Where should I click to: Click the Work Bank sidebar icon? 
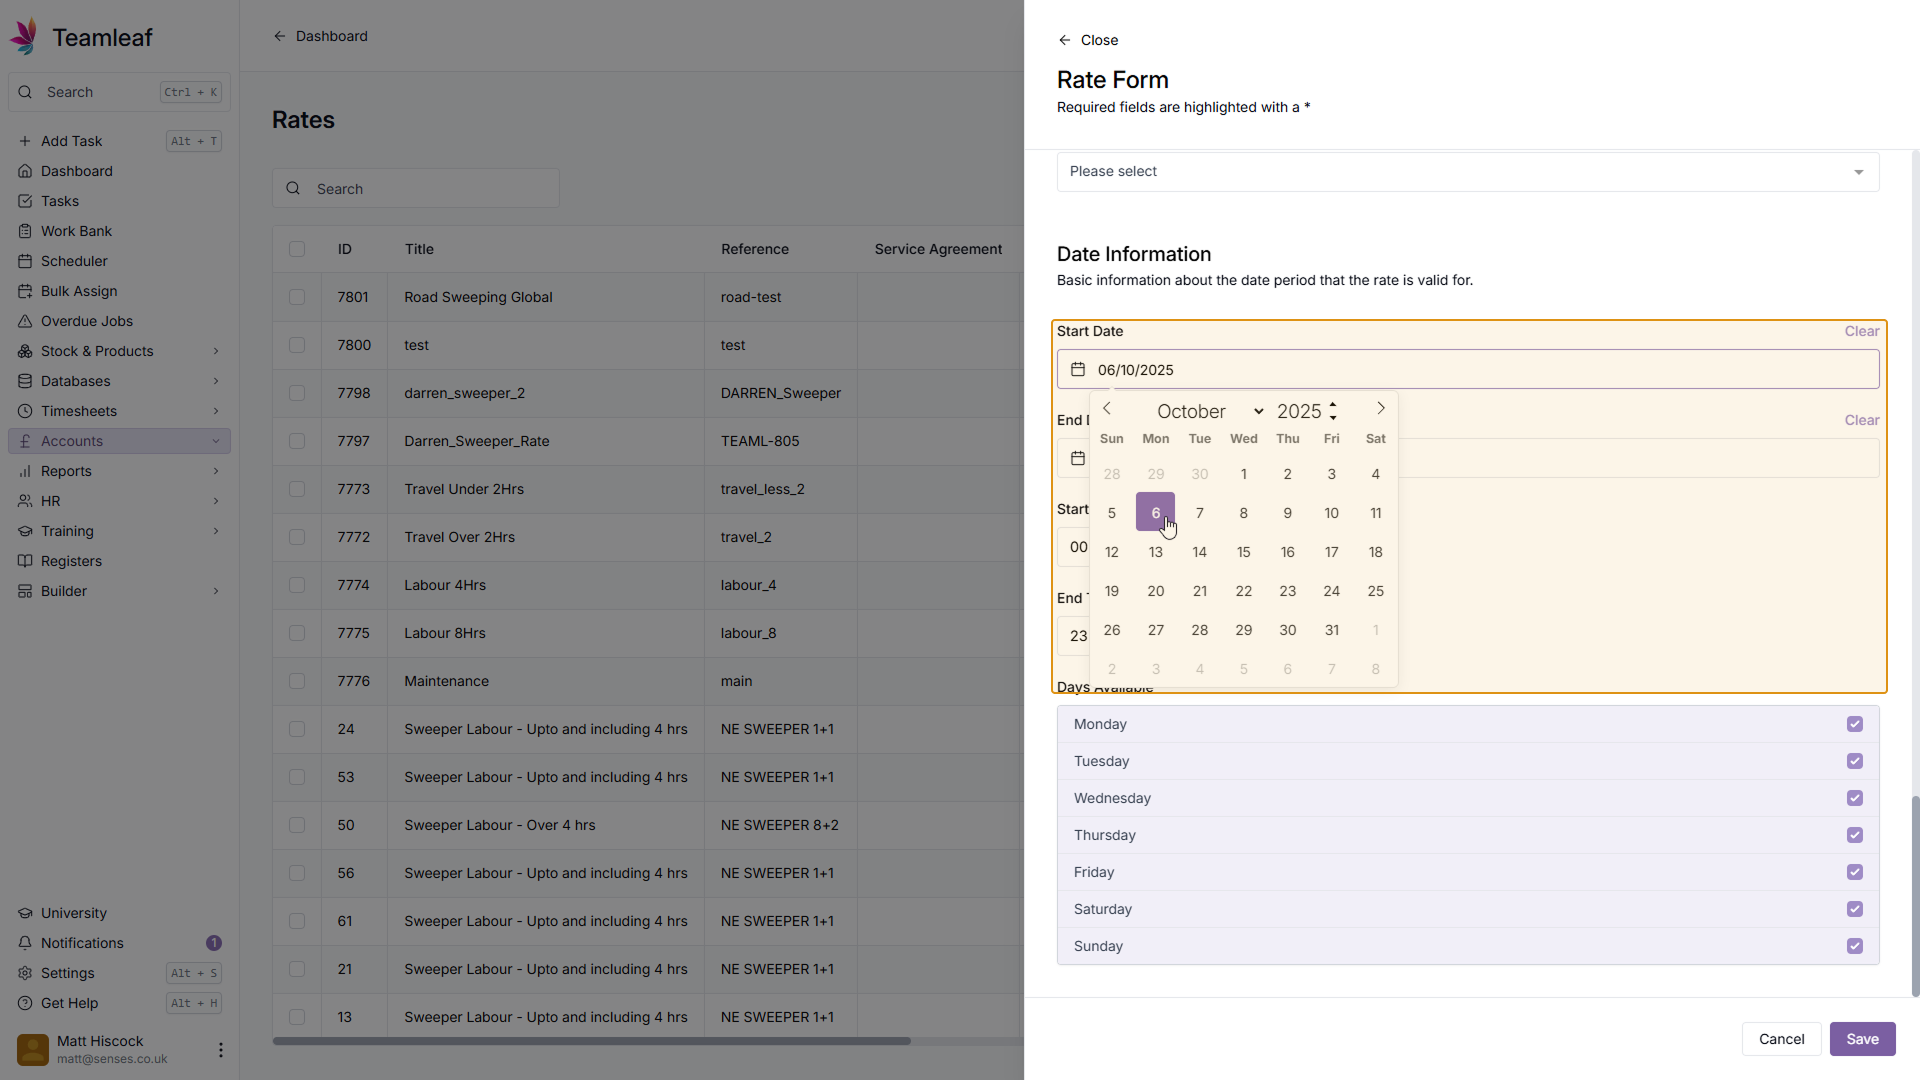[25, 231]
